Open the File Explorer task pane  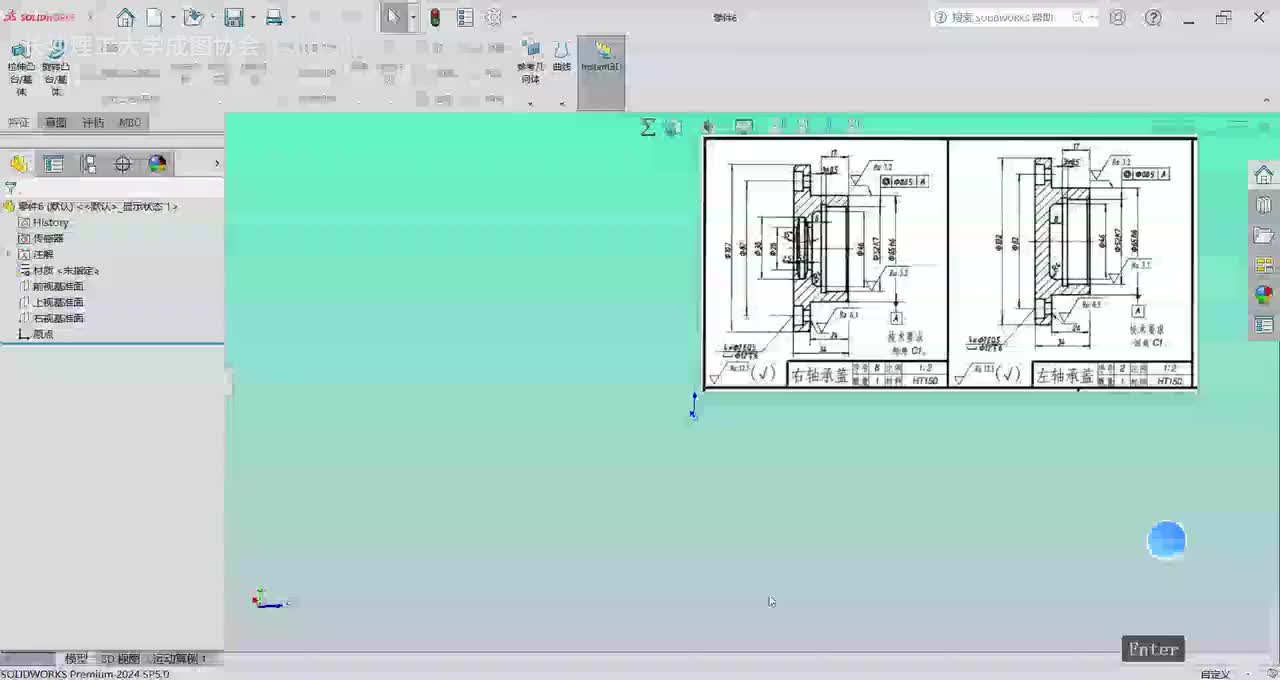[1264, 235]
